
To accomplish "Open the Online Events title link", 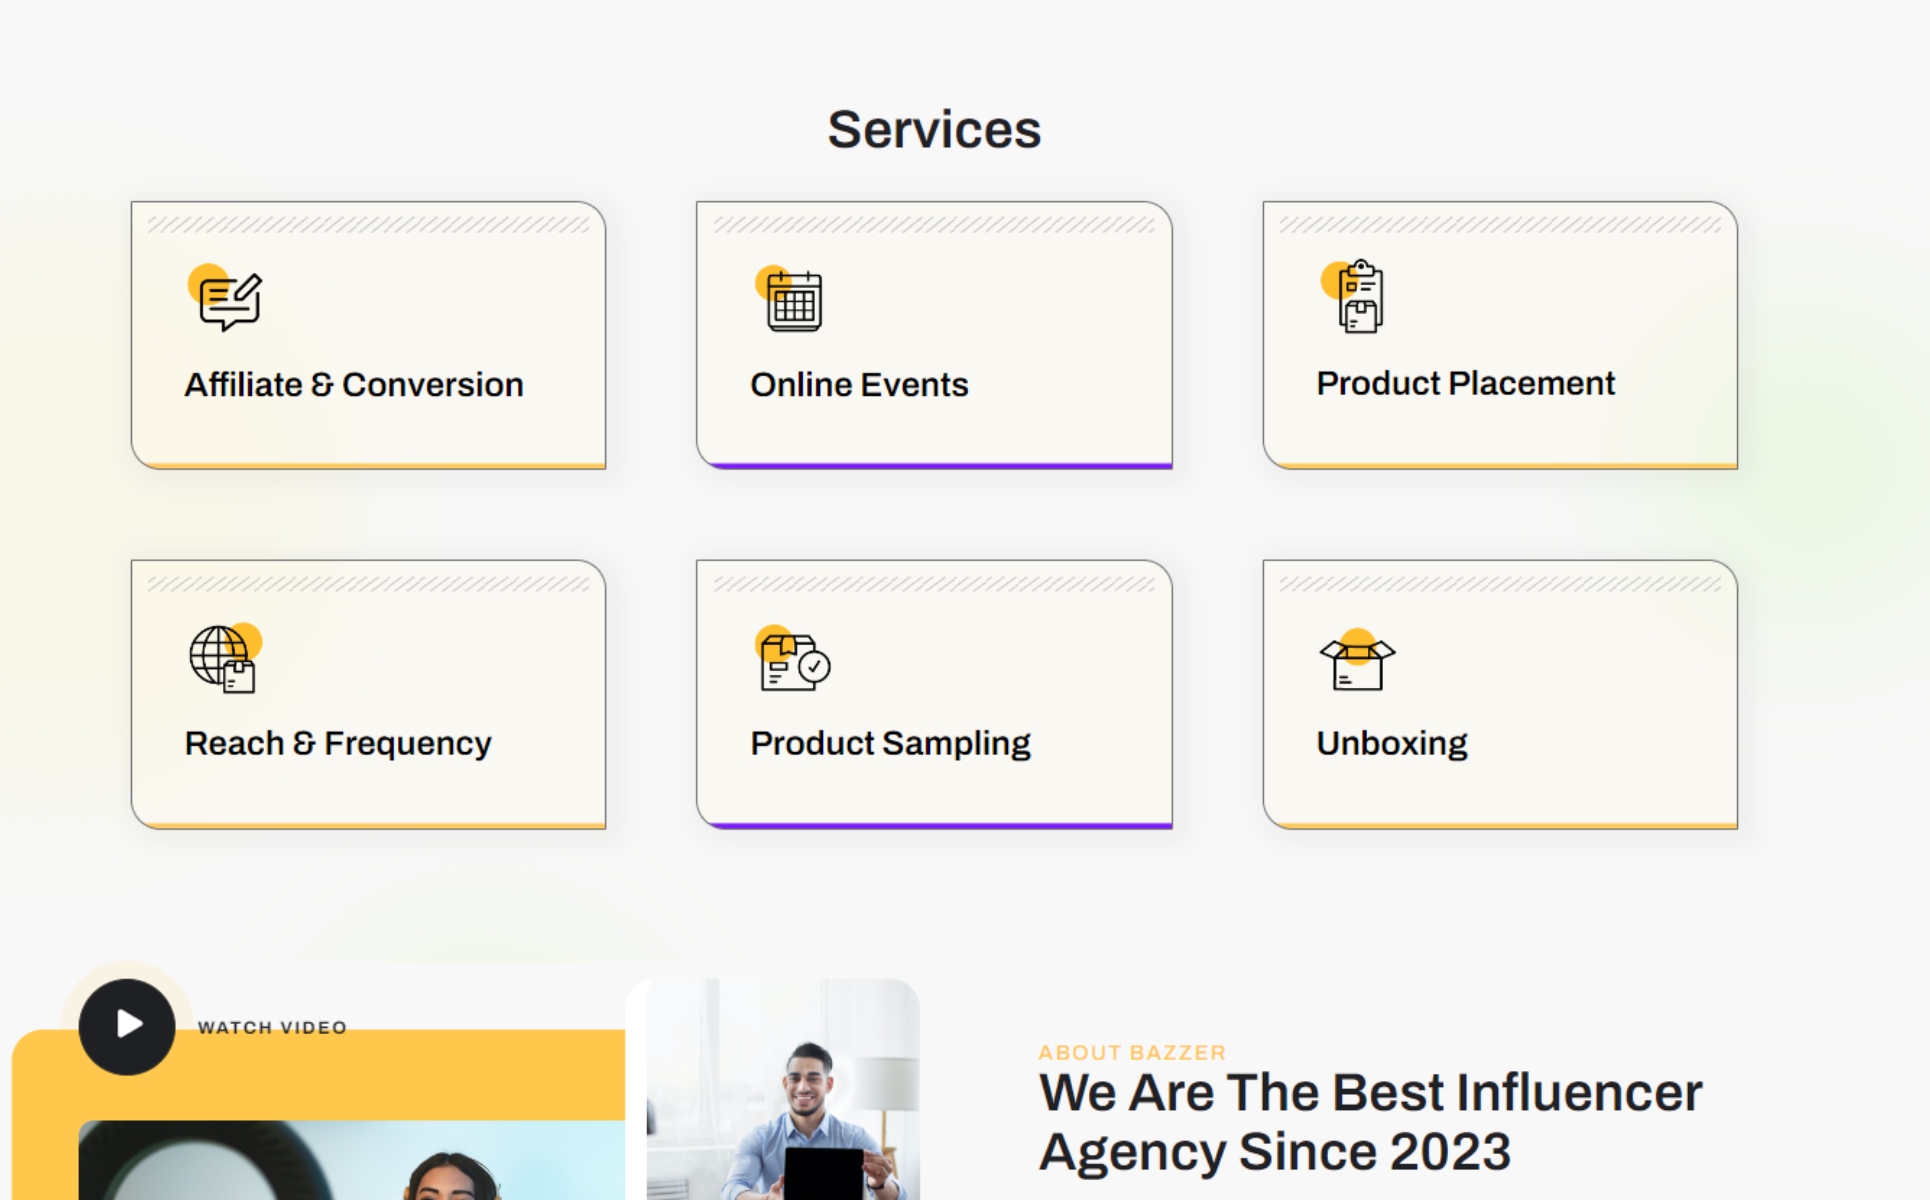I will (859, 385).
